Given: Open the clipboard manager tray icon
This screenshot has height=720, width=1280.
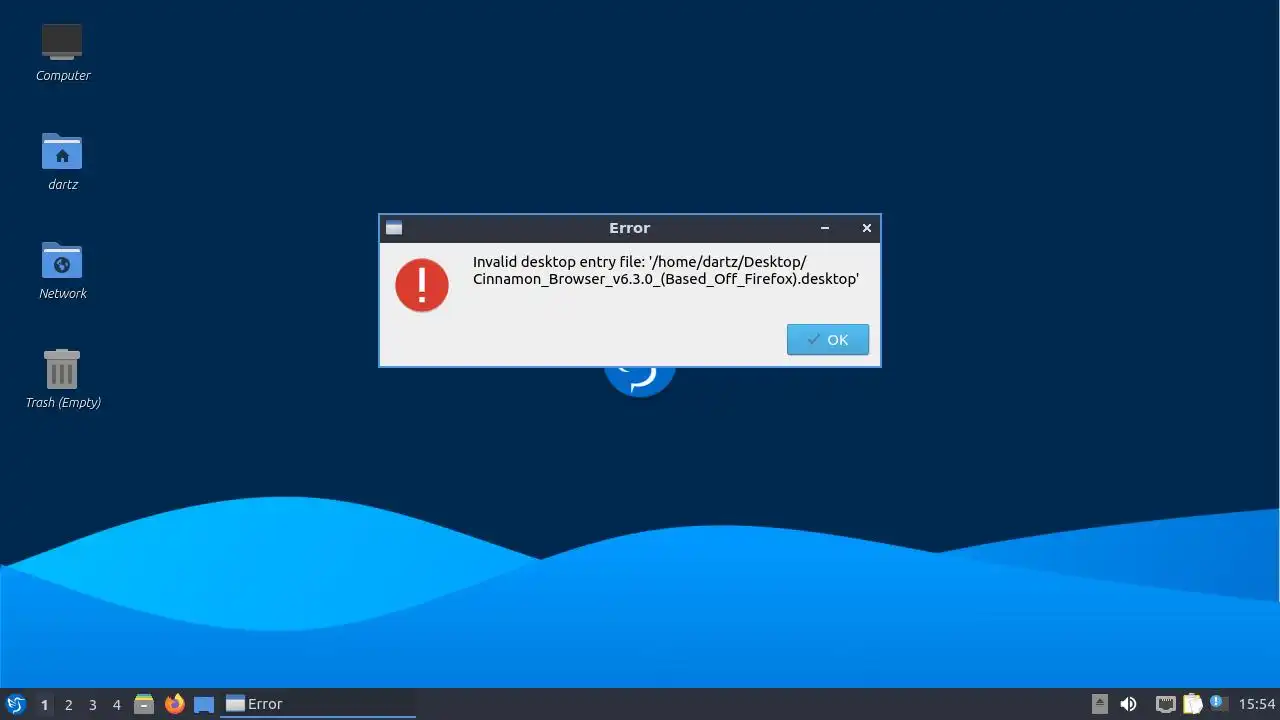Looking at the screenshot, I should coord(1192,704).
